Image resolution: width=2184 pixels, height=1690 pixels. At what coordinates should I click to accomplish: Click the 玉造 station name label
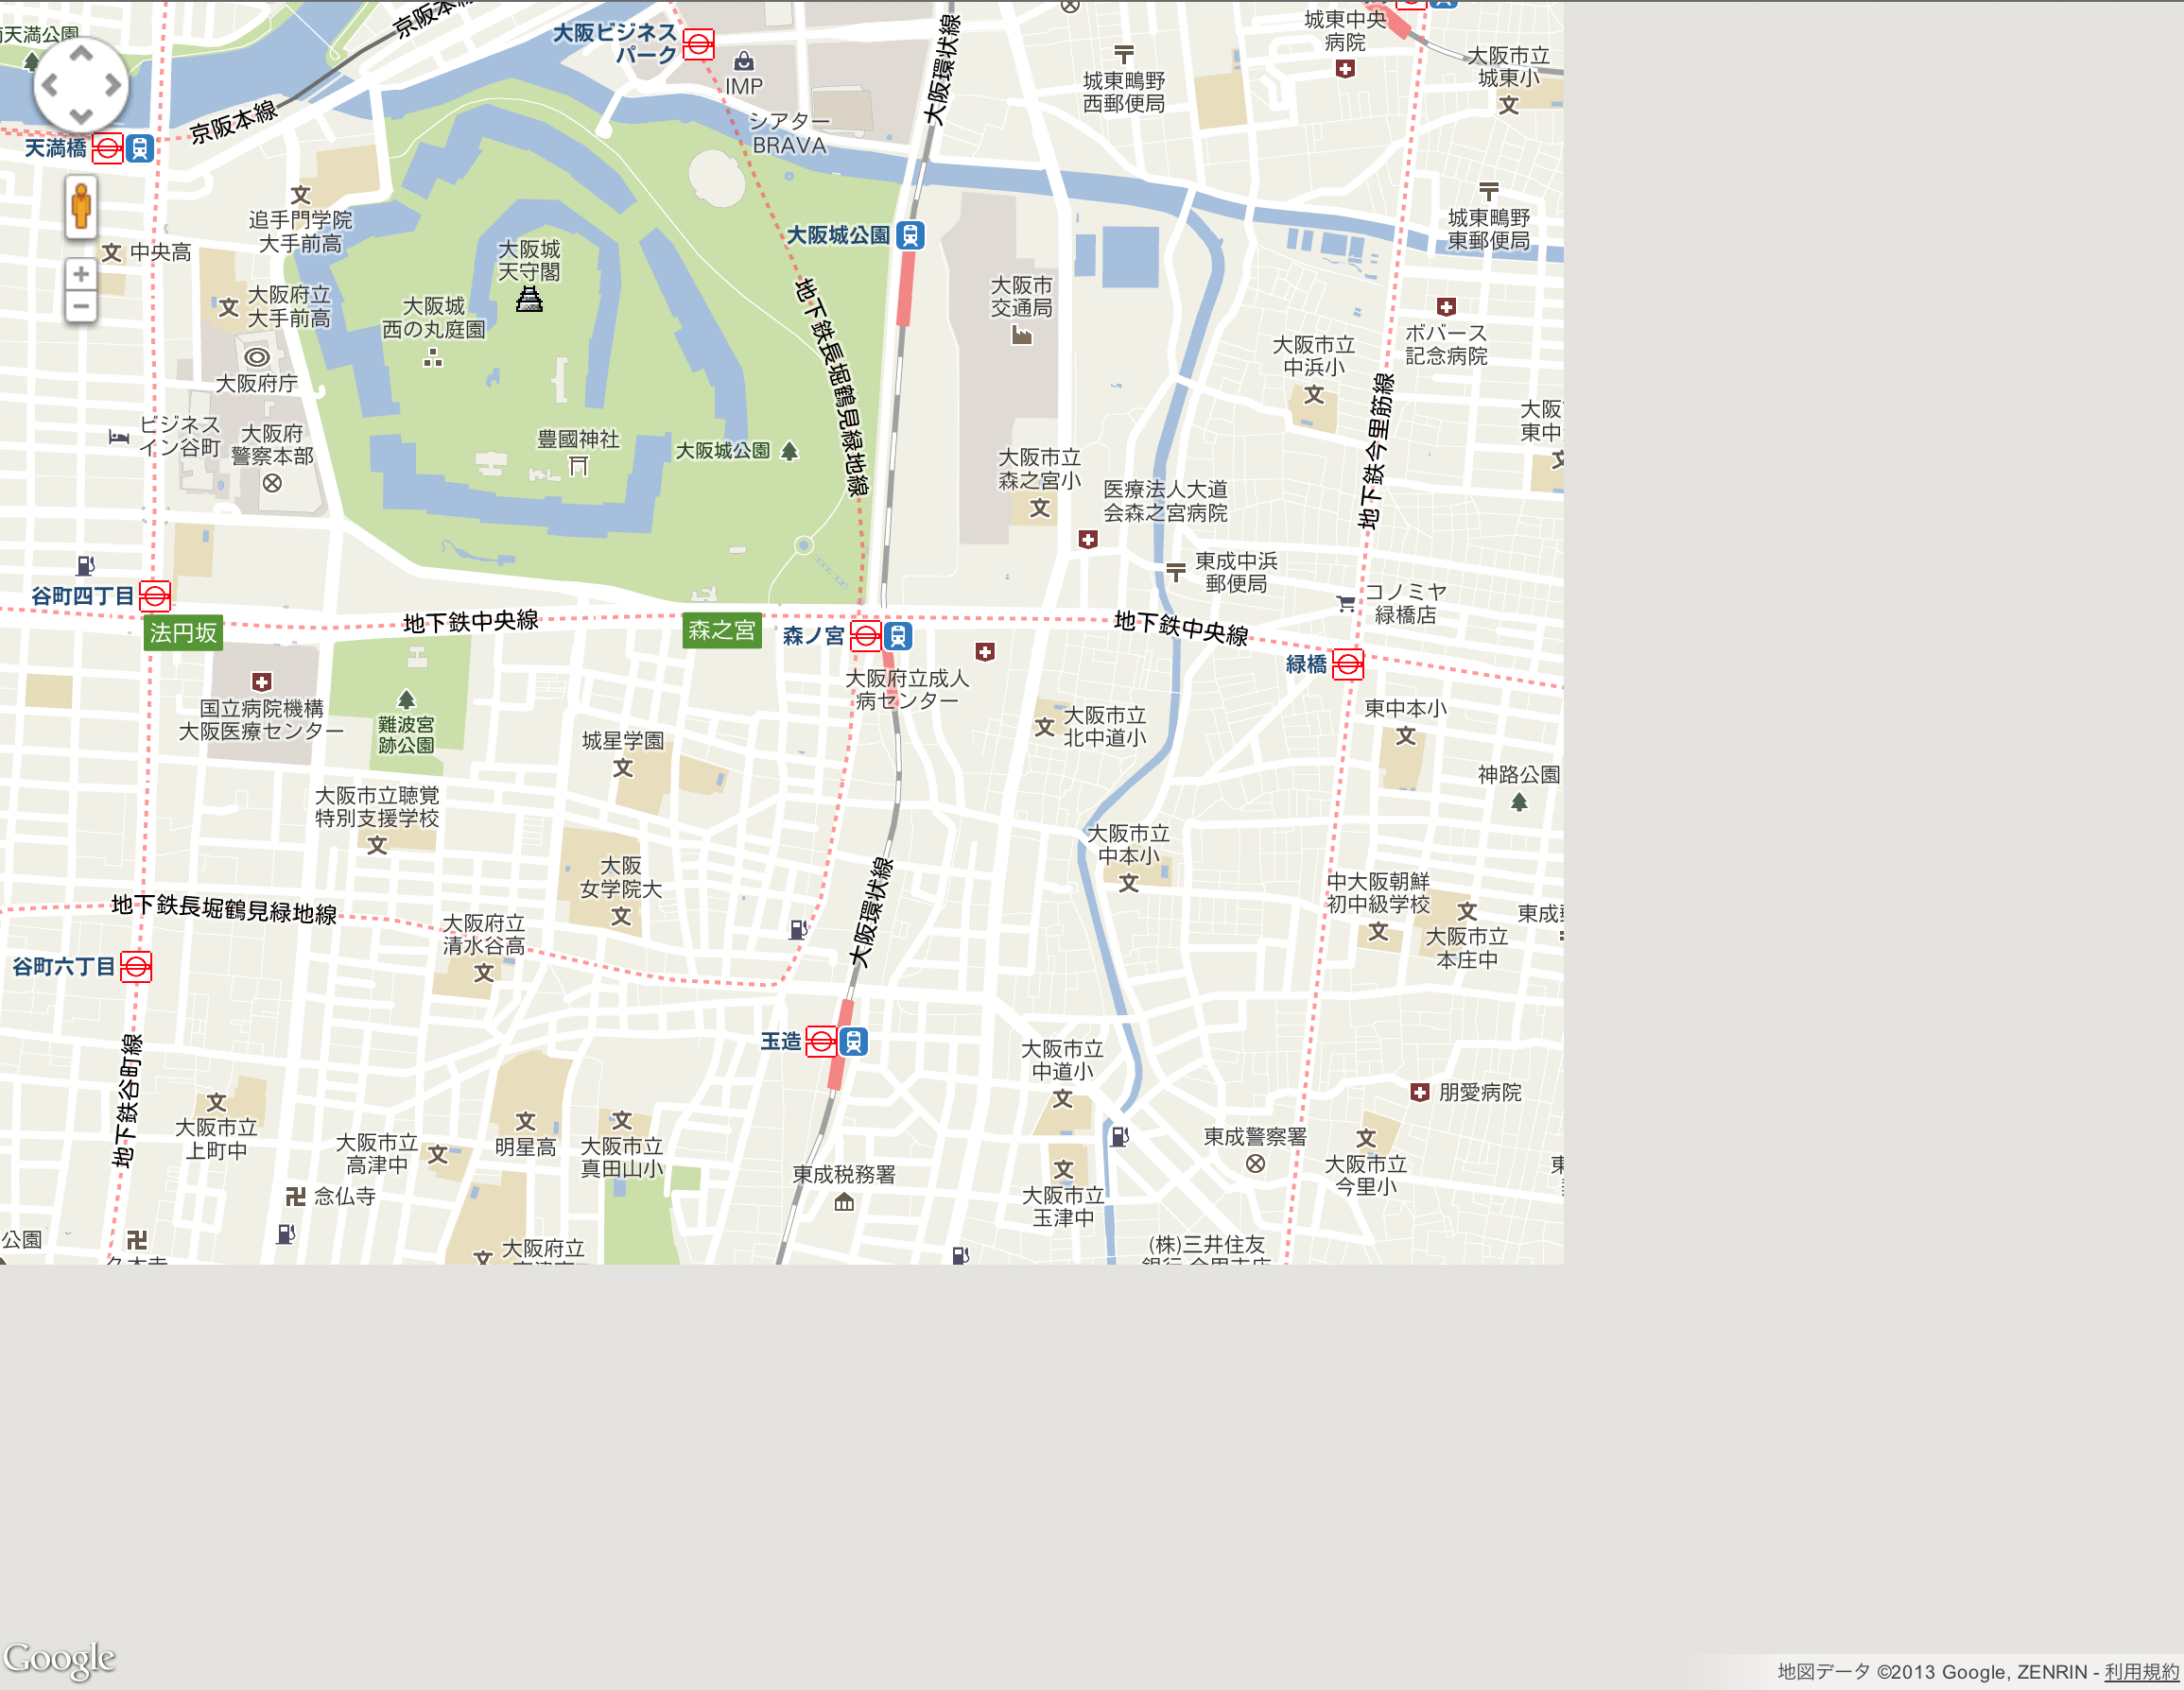coord(781,1041)
